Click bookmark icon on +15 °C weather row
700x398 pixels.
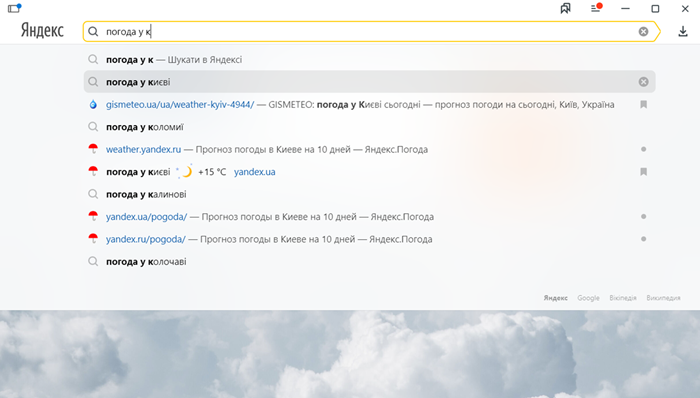(x=643, y=172)
